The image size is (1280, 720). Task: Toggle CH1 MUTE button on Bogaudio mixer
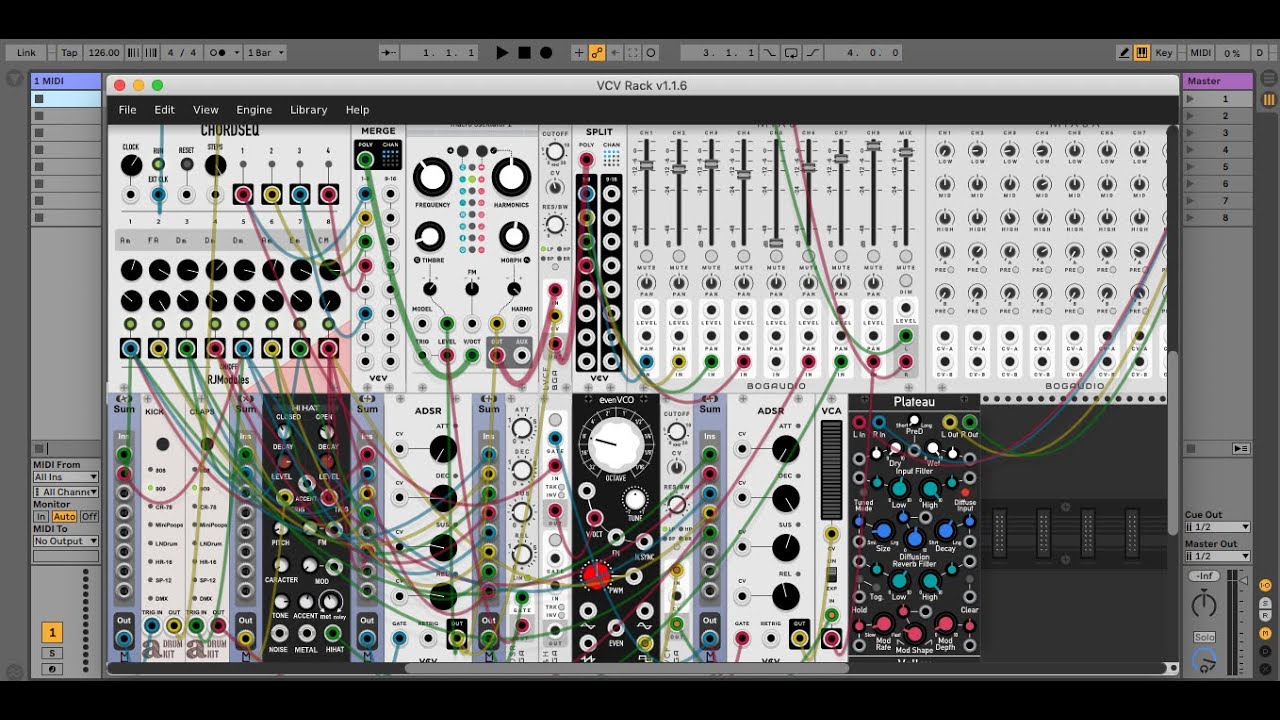coord(646,256)
